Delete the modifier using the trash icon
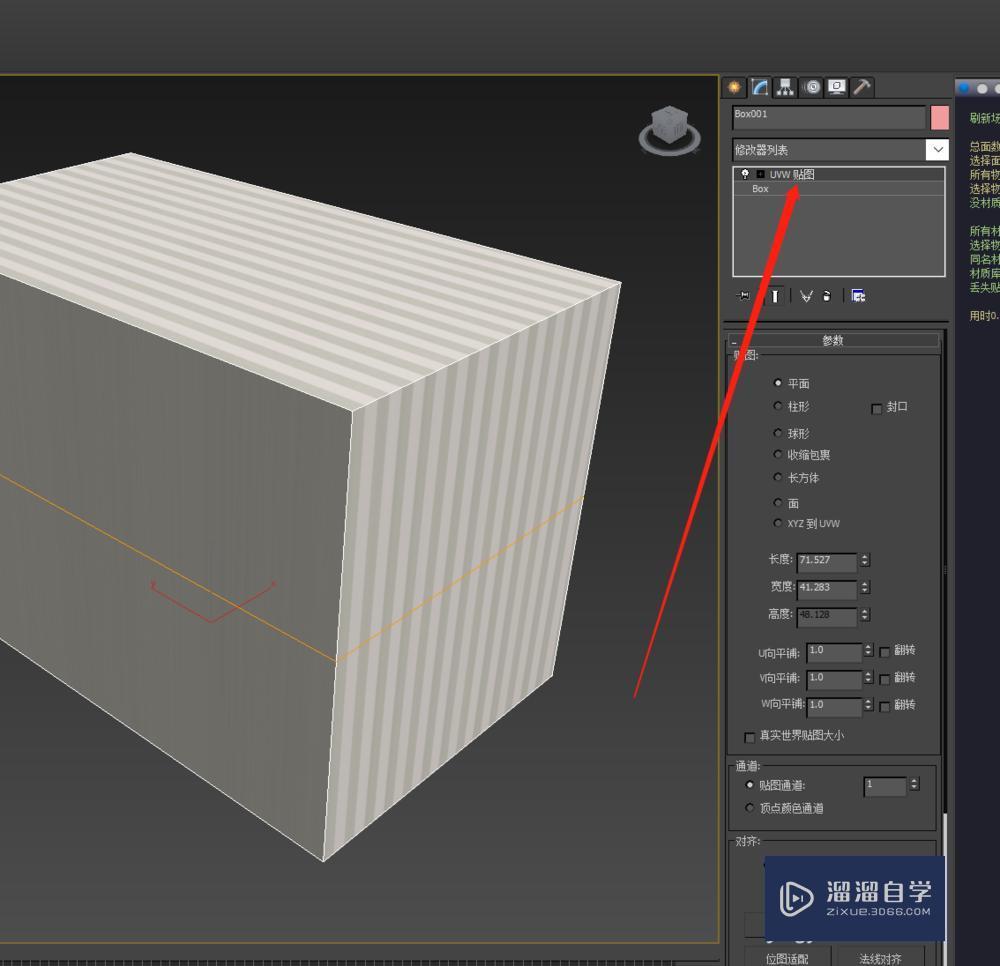Viewport: 1000px width, 966px height. [x=826, y=296]
